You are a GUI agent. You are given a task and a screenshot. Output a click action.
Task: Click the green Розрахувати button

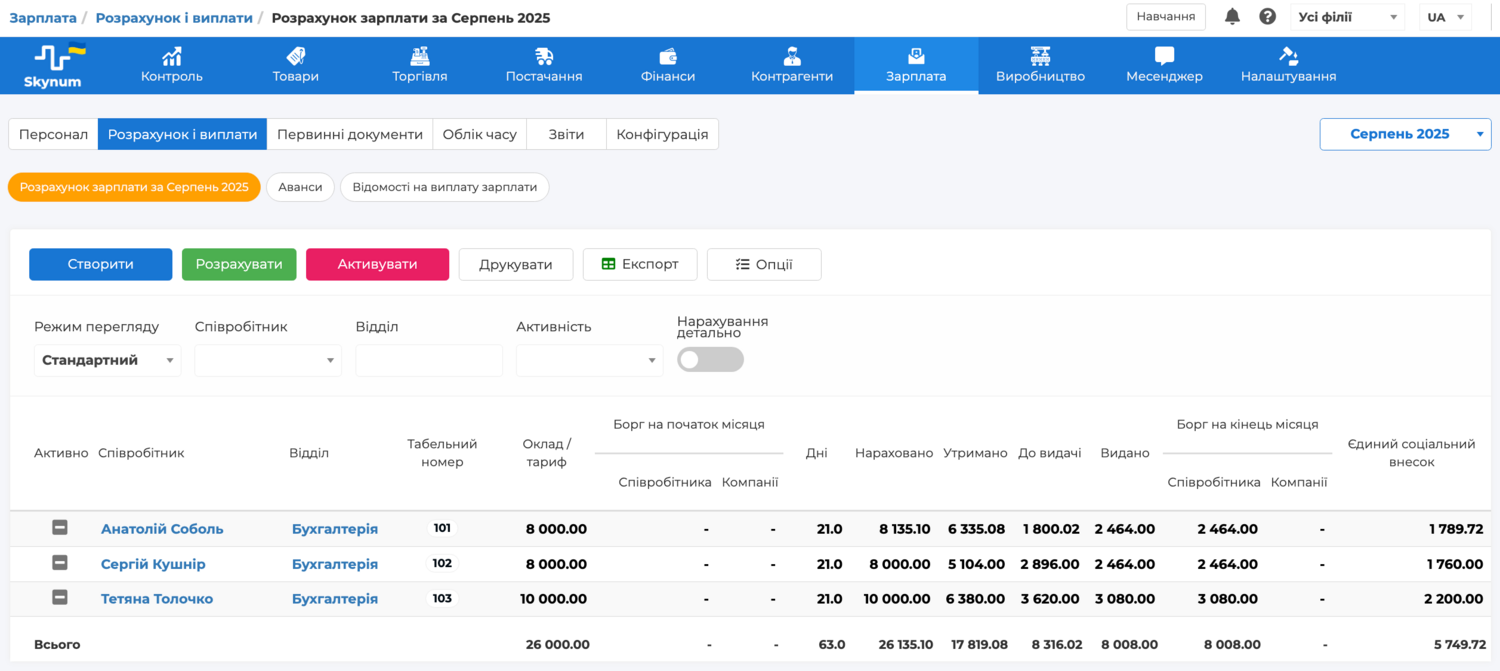239,264
